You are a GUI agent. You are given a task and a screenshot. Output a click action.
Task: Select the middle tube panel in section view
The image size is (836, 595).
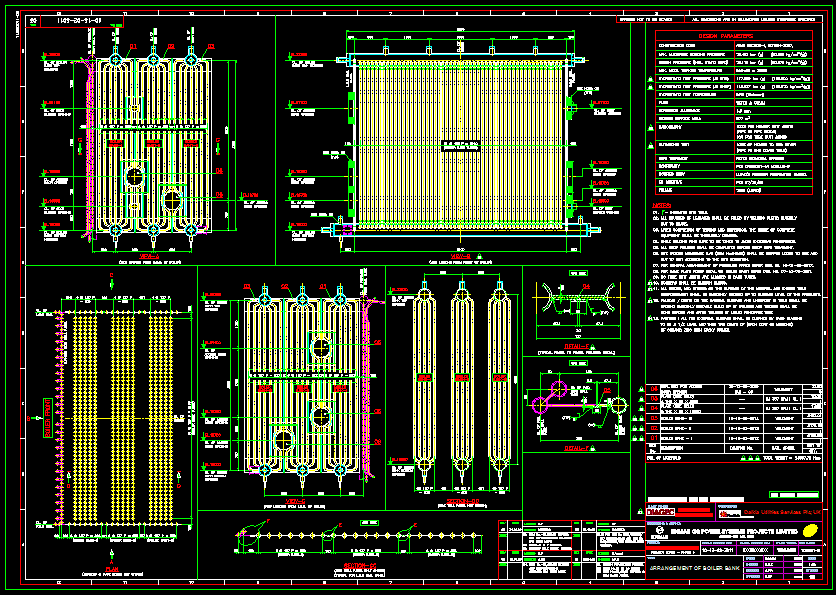pos(462,380)
